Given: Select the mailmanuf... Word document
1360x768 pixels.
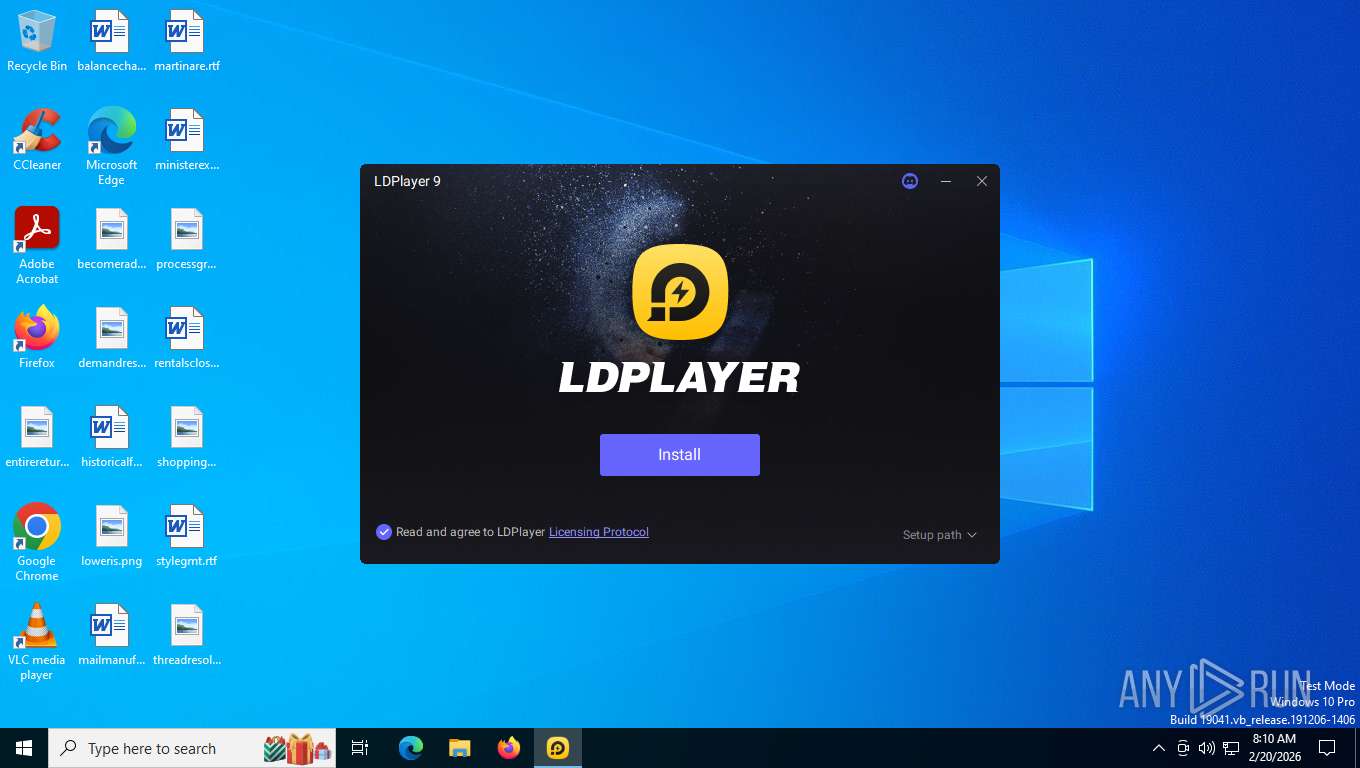Looking at the screenshot, I should point(111,635).
